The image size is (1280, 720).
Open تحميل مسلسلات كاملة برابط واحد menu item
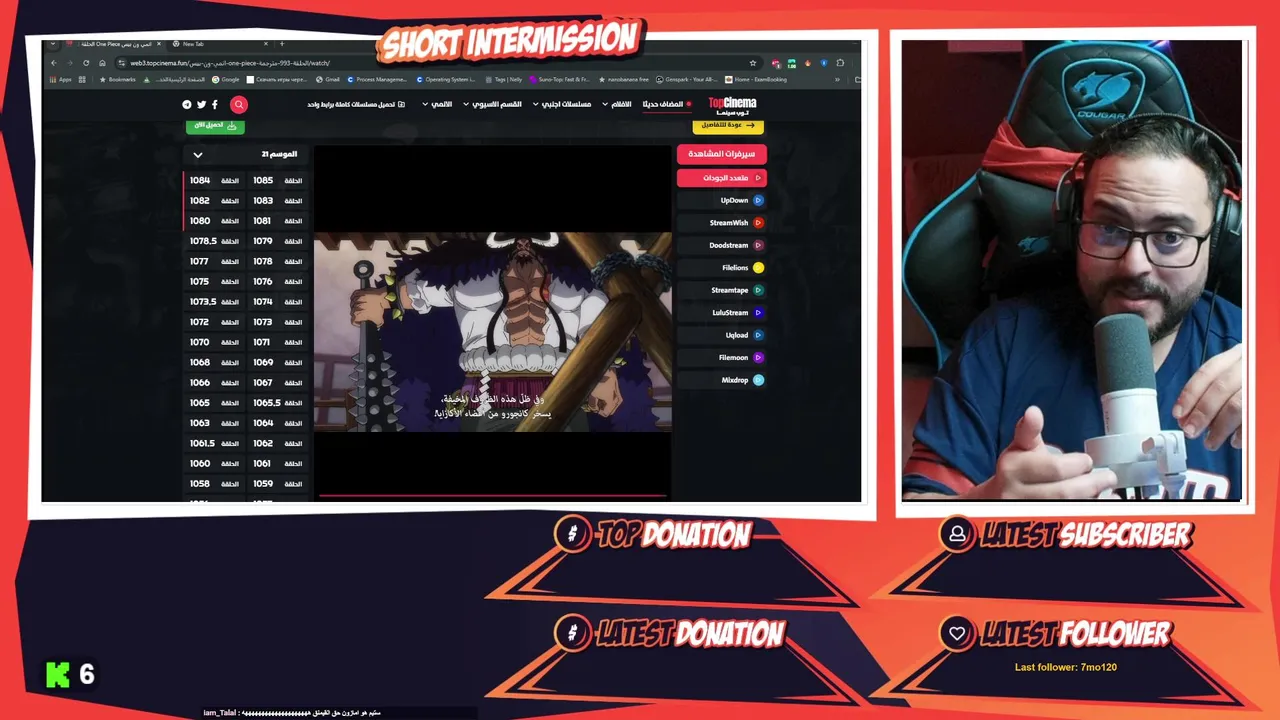356,104
